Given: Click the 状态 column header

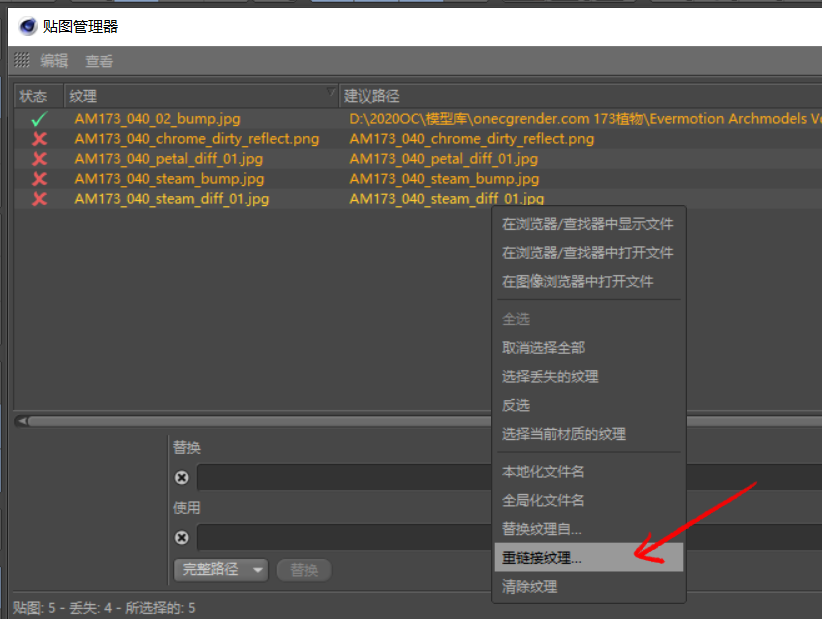Looking at the screenshot, I should point(39,96).
